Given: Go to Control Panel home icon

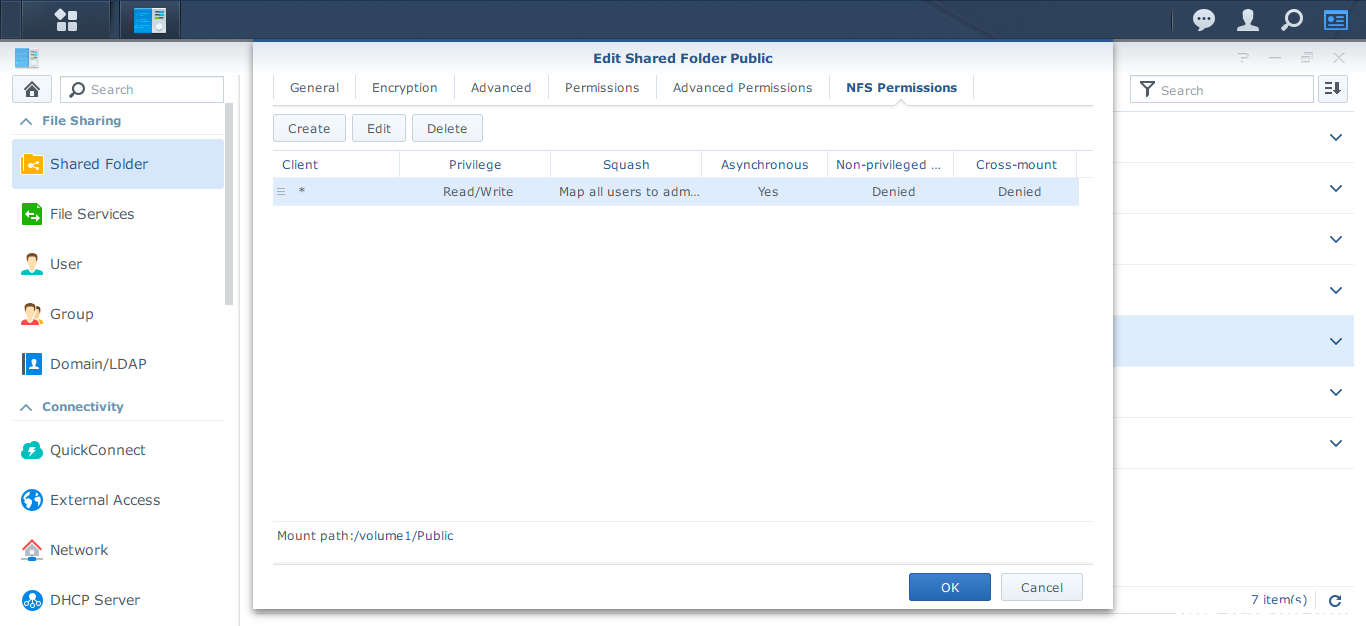Looking at the screenshot, I should point(32,89).
